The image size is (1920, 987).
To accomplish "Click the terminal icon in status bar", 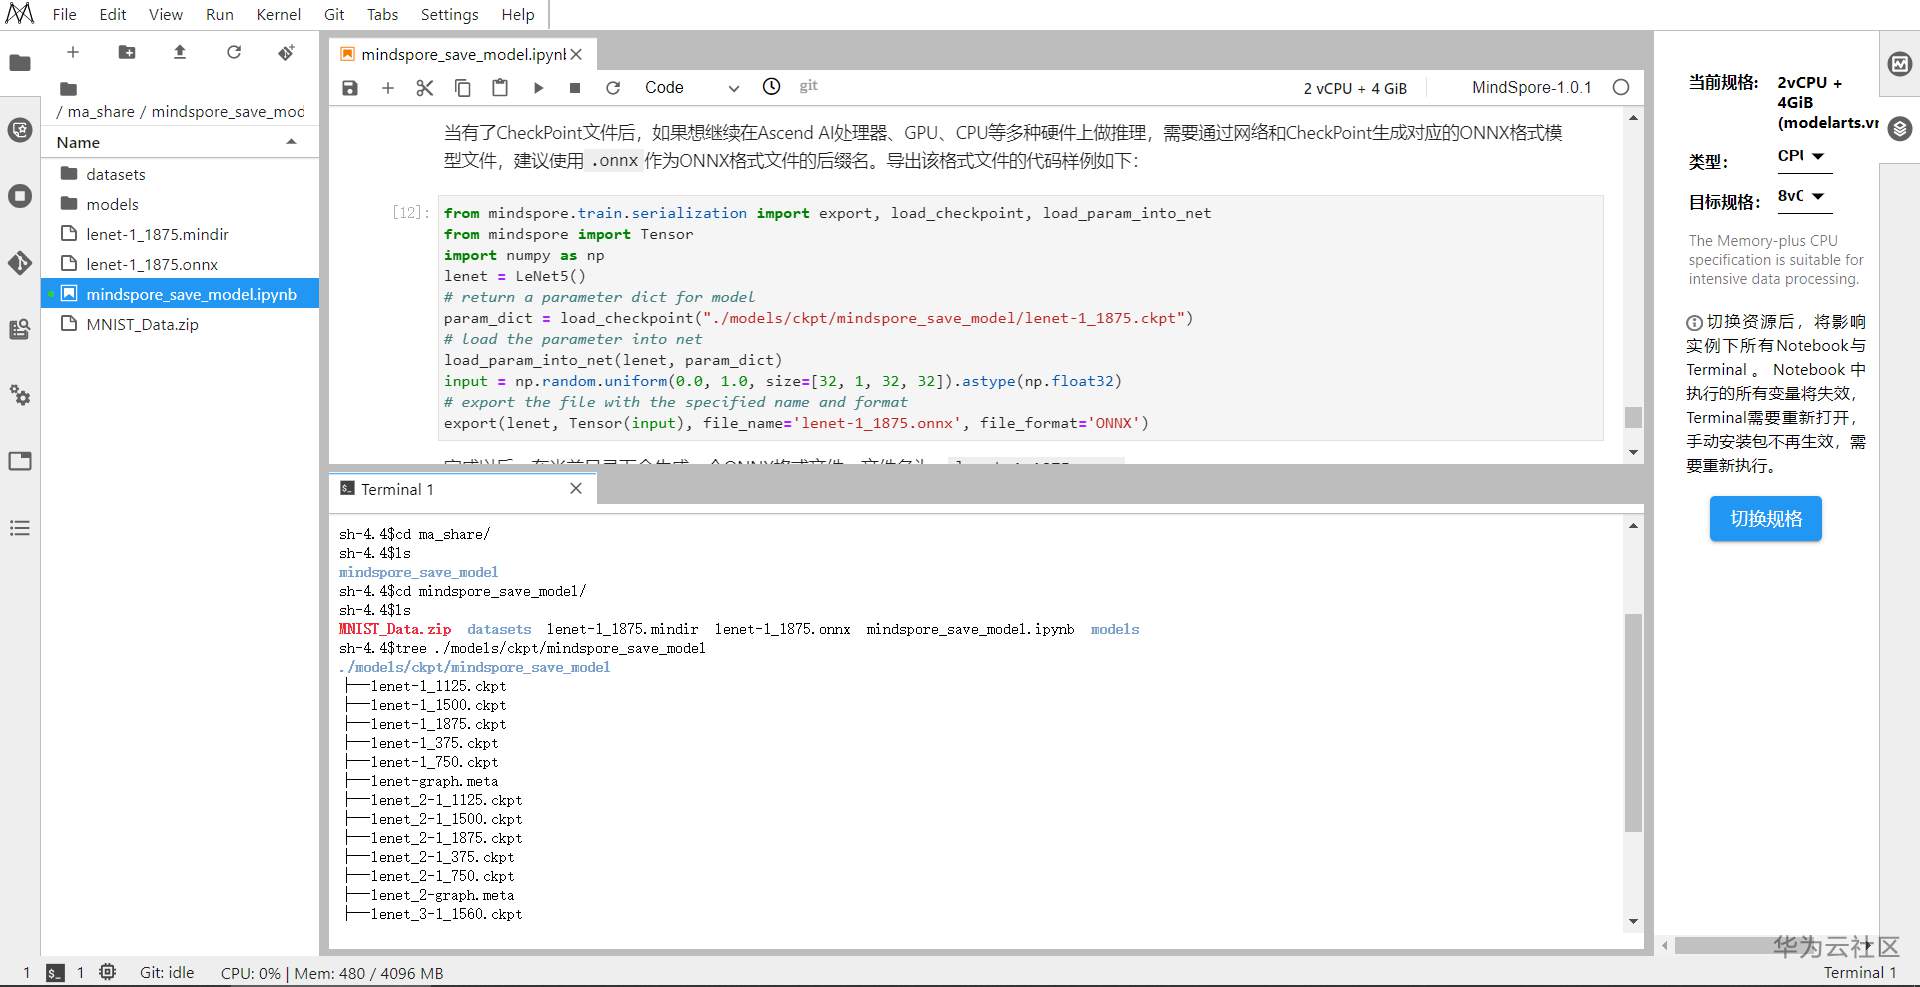I will [x=56, y=973].
